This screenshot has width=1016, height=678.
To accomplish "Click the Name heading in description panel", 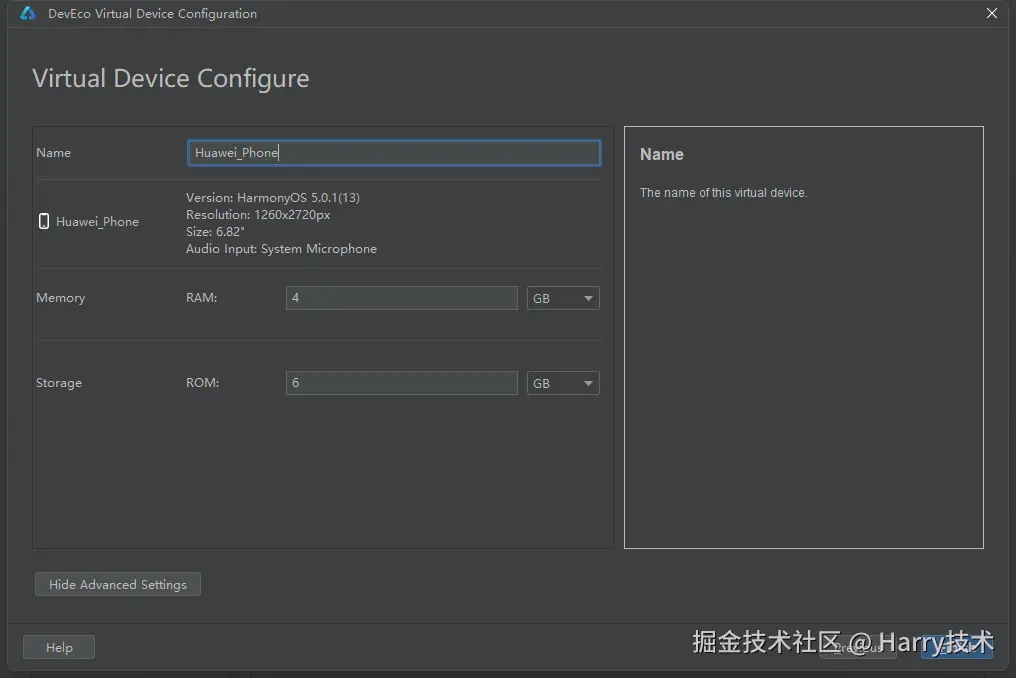I will [662, 155].
